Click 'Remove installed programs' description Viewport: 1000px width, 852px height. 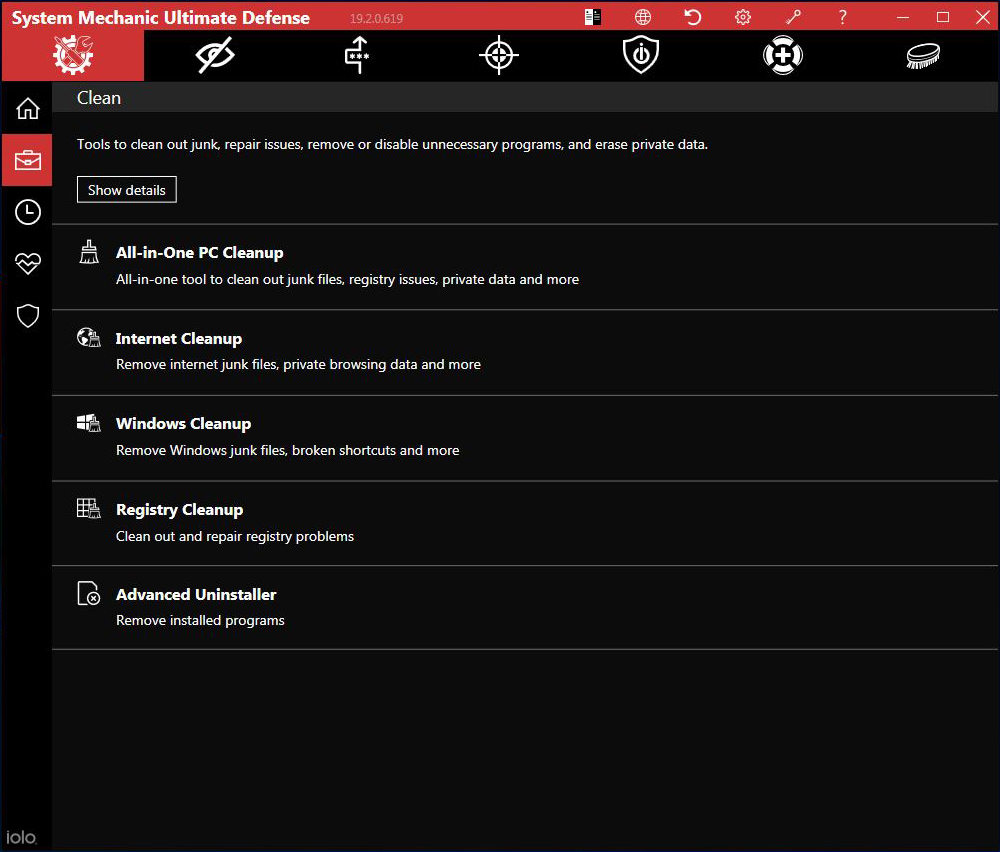(x=200, y=621)
